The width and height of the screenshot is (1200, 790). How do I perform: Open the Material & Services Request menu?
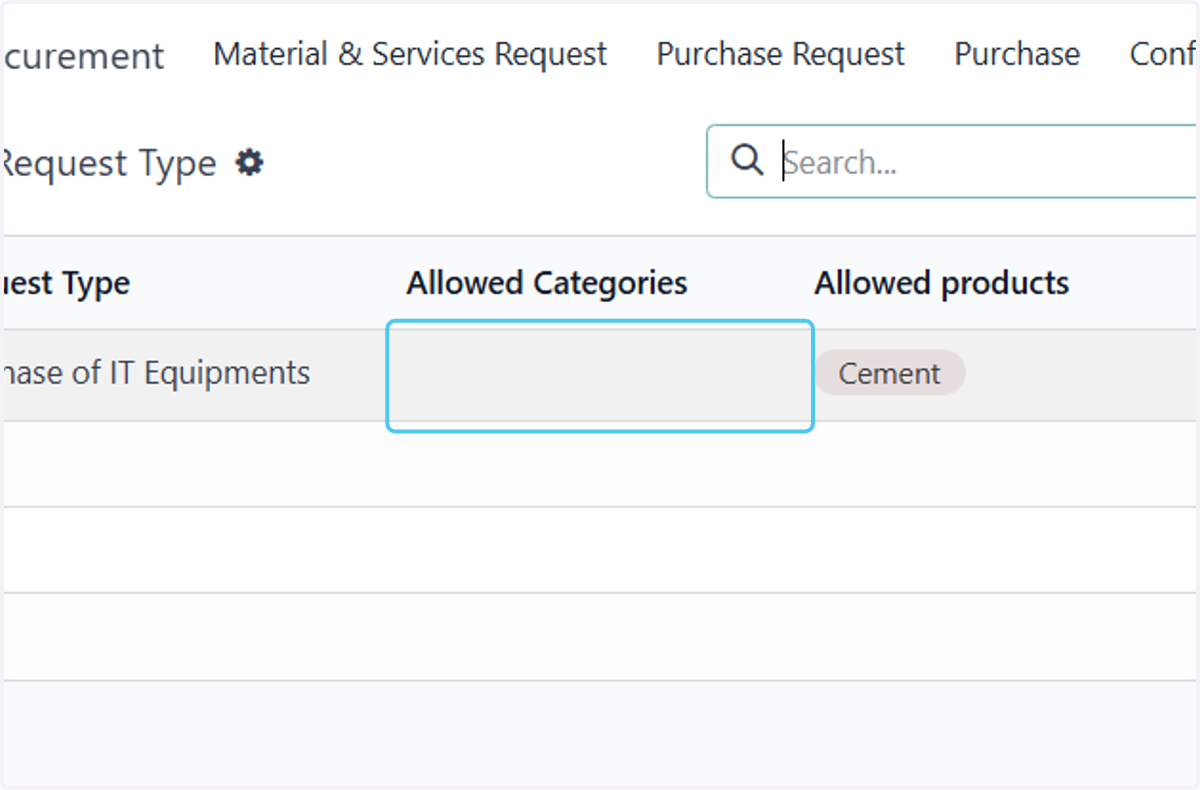coord(410,54)
